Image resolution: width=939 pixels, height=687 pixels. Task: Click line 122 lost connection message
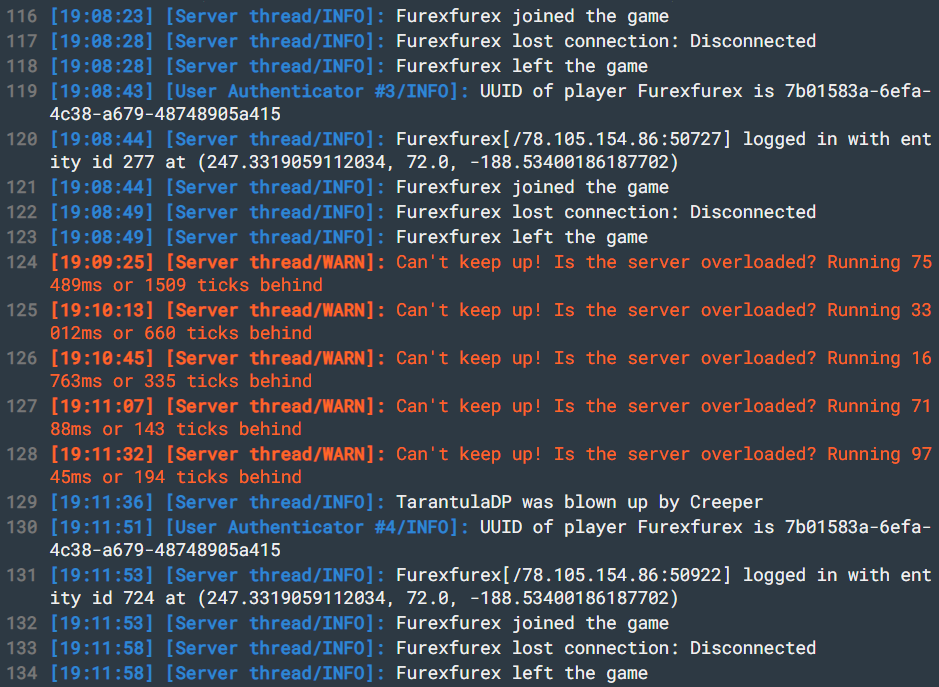(605, 212)
